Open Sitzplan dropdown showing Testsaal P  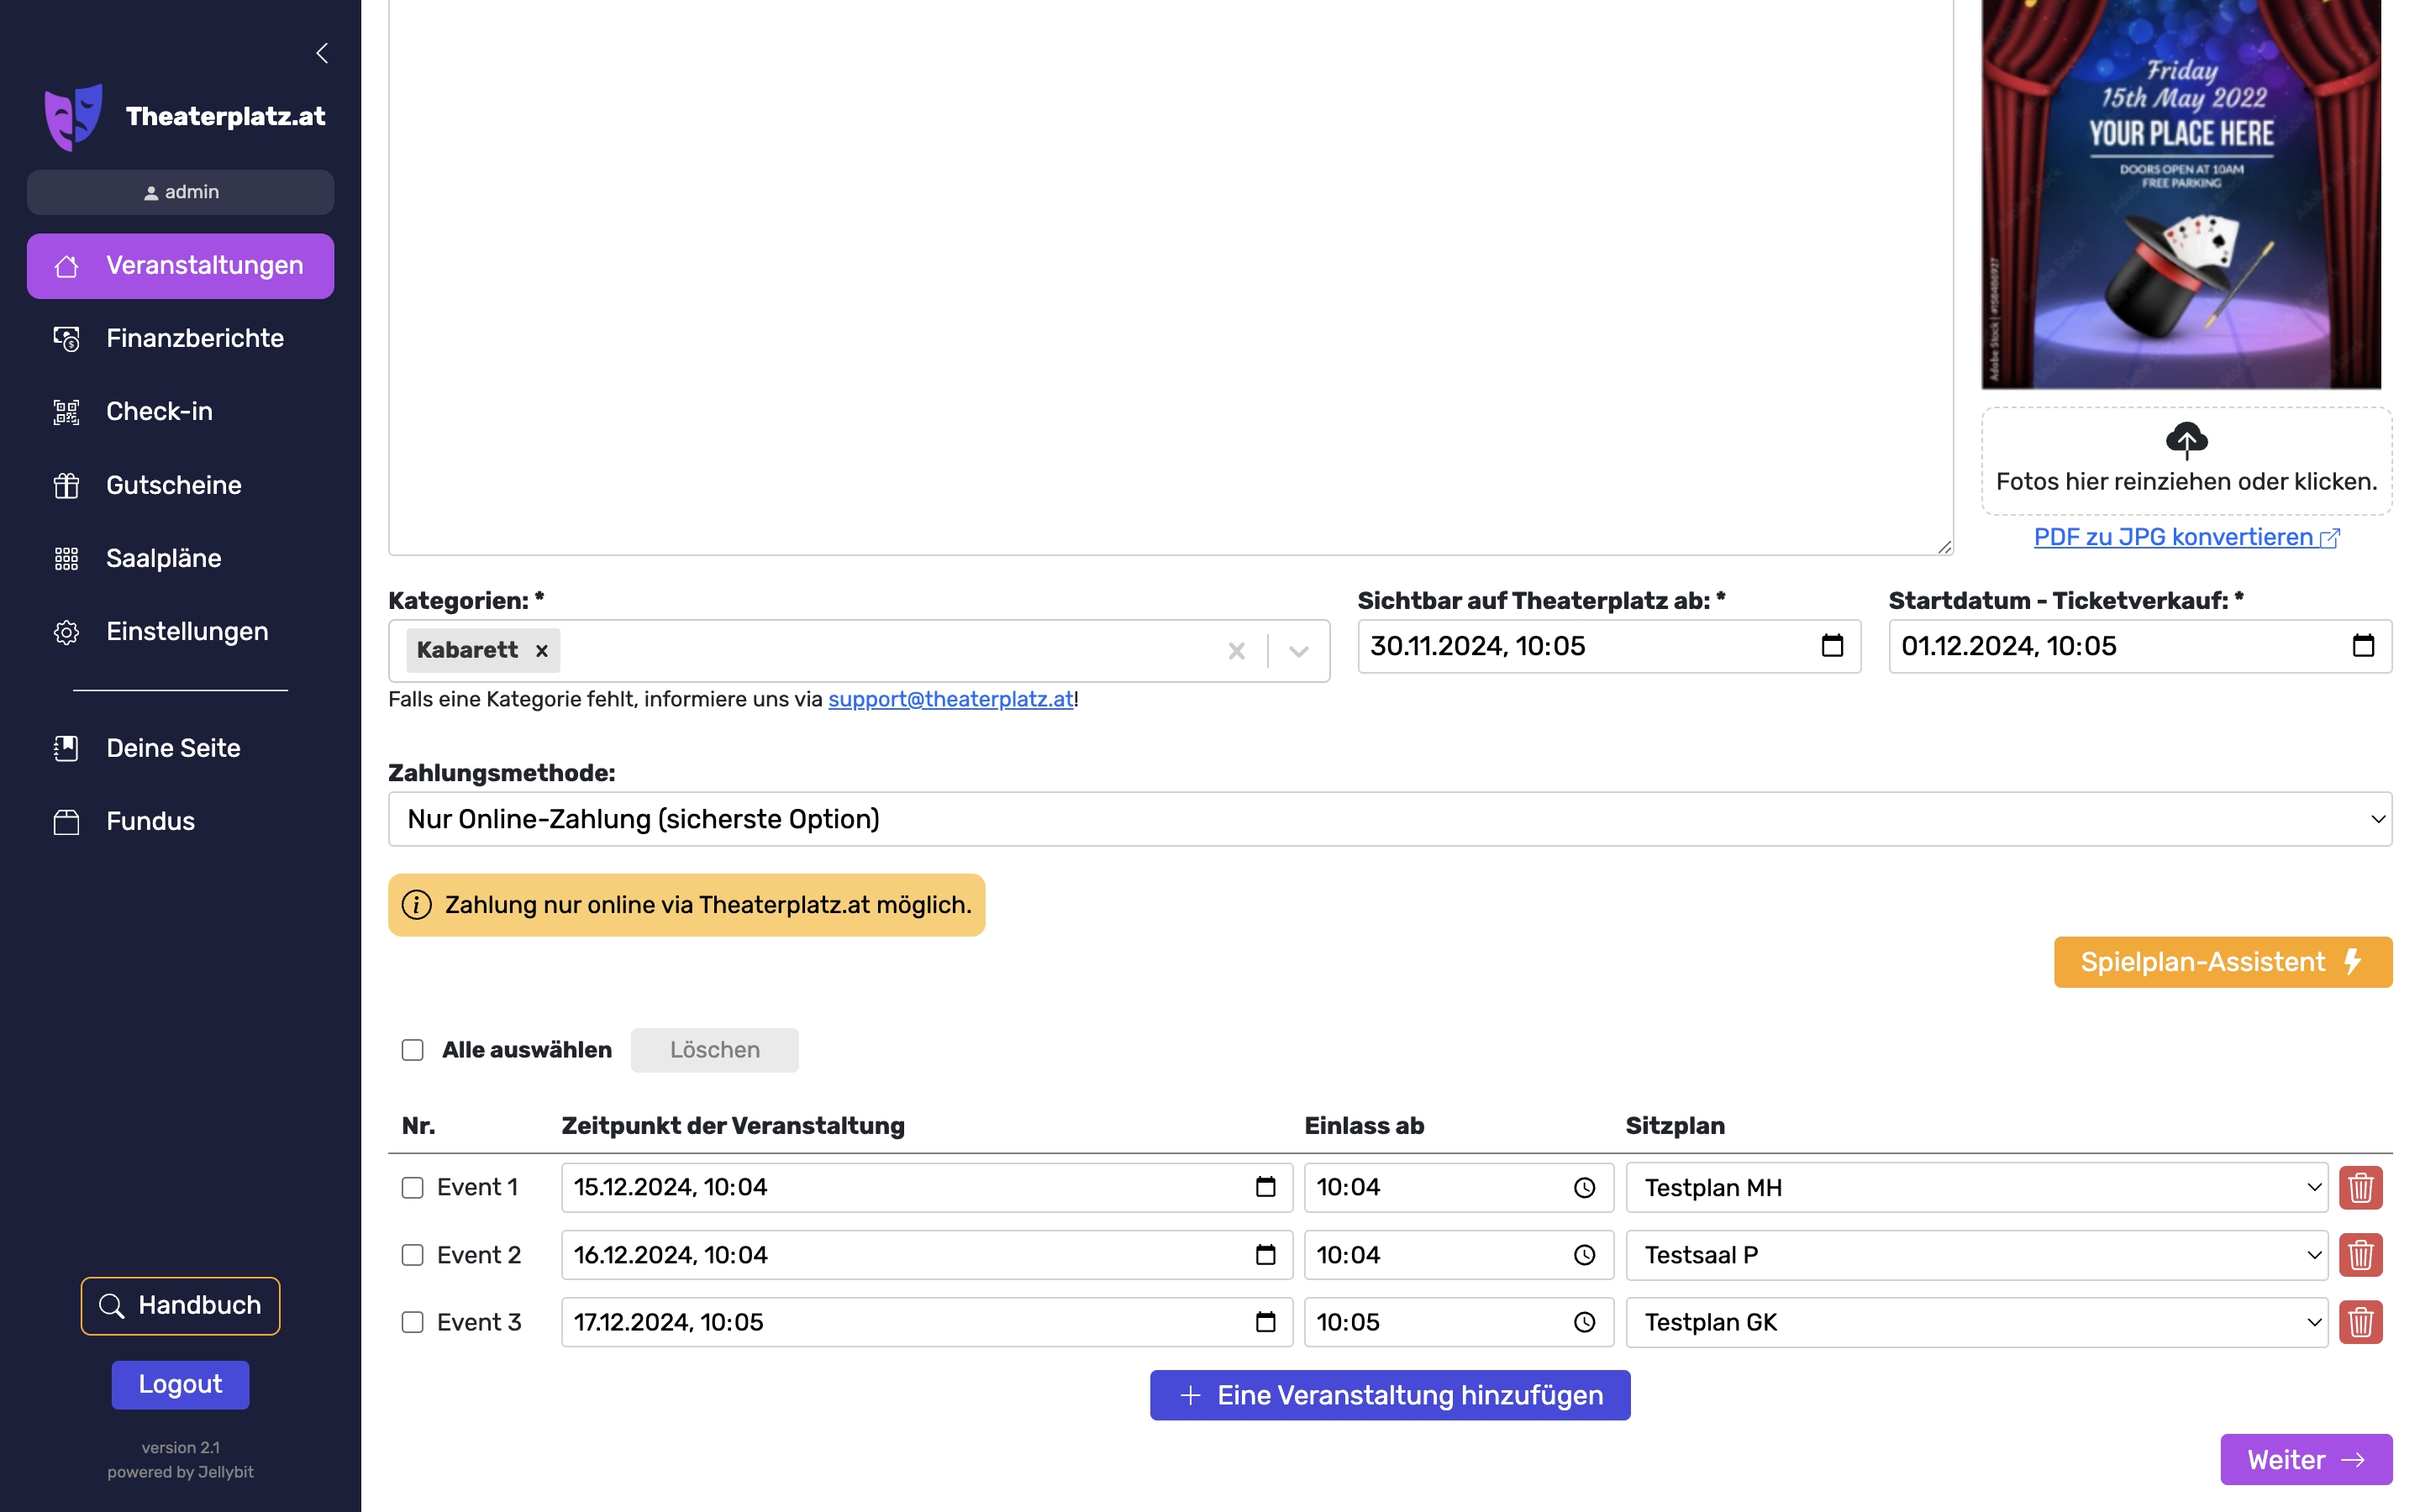point(1976,1255)
